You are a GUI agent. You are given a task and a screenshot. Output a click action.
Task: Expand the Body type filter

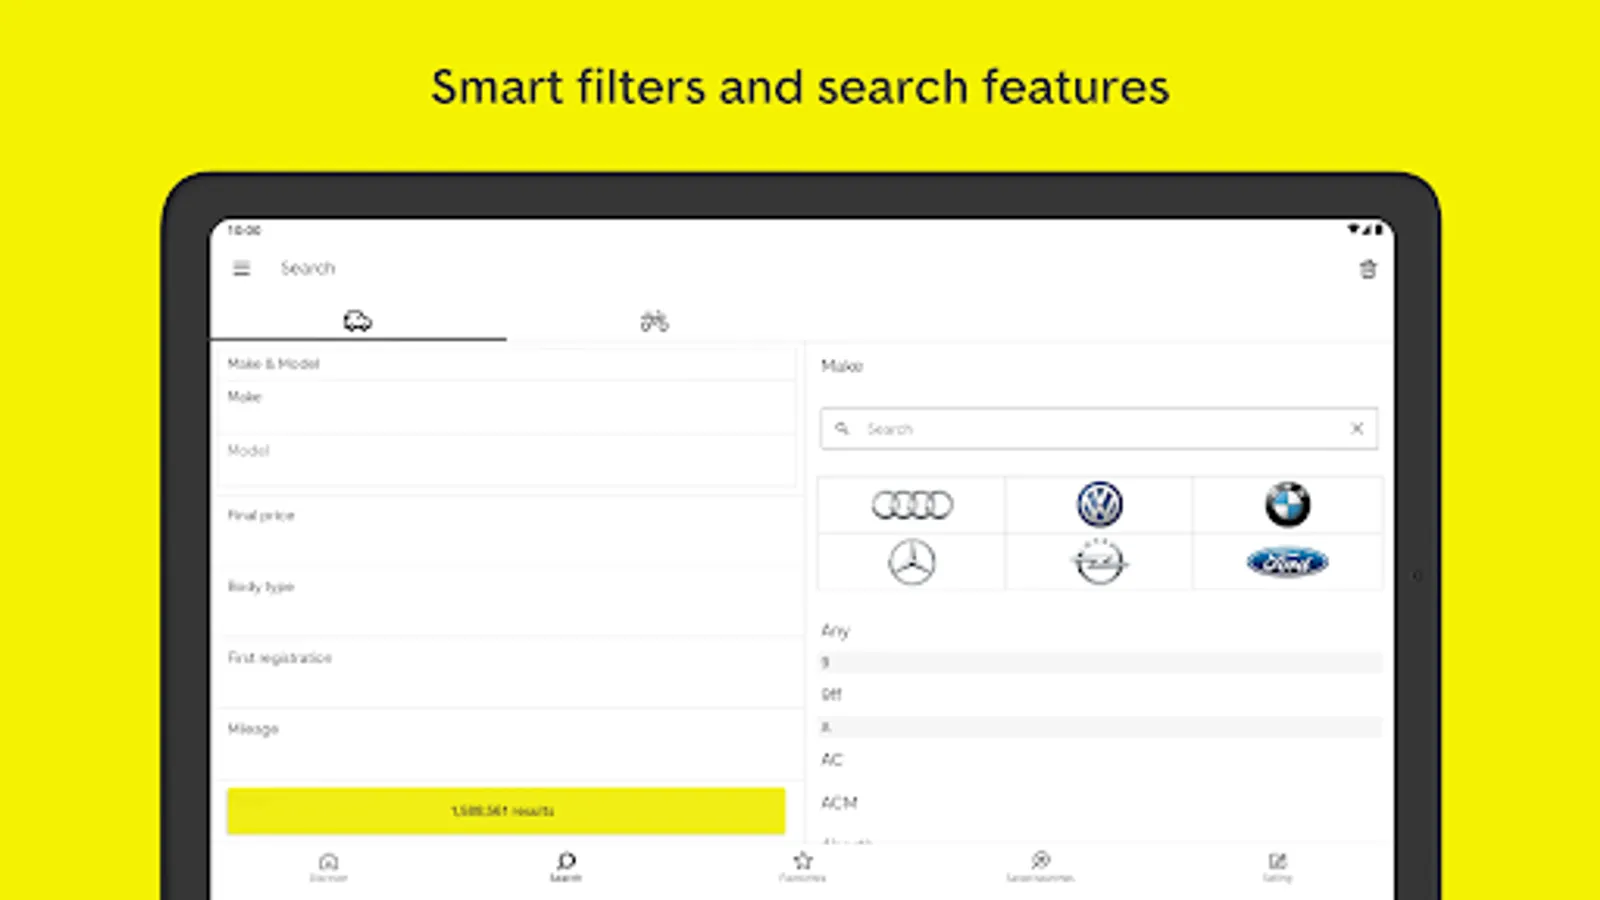tap(505, 602)
